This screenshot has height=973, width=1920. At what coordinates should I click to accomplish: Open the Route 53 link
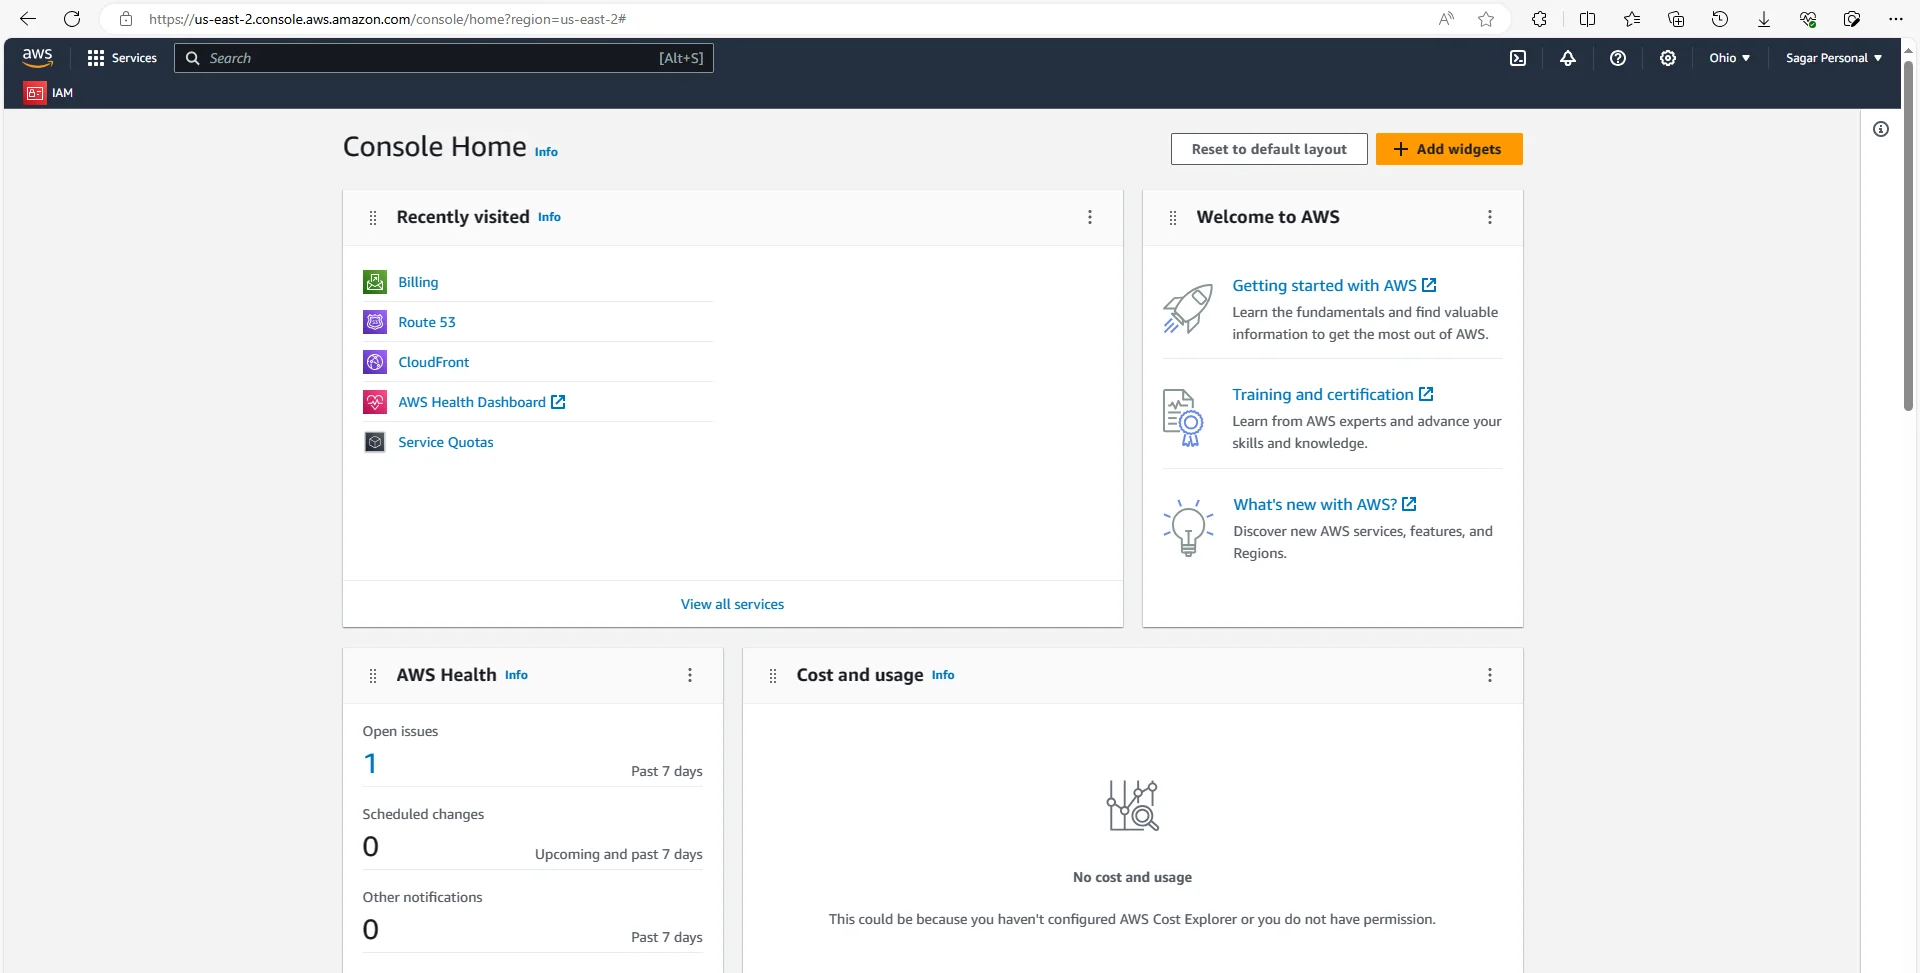[x=427, y=322]
